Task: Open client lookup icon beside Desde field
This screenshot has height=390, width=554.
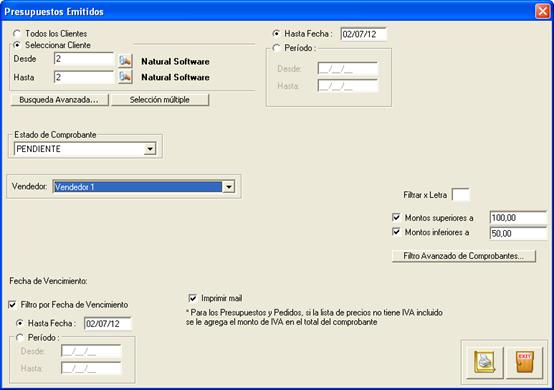Action: click(125, 61)
